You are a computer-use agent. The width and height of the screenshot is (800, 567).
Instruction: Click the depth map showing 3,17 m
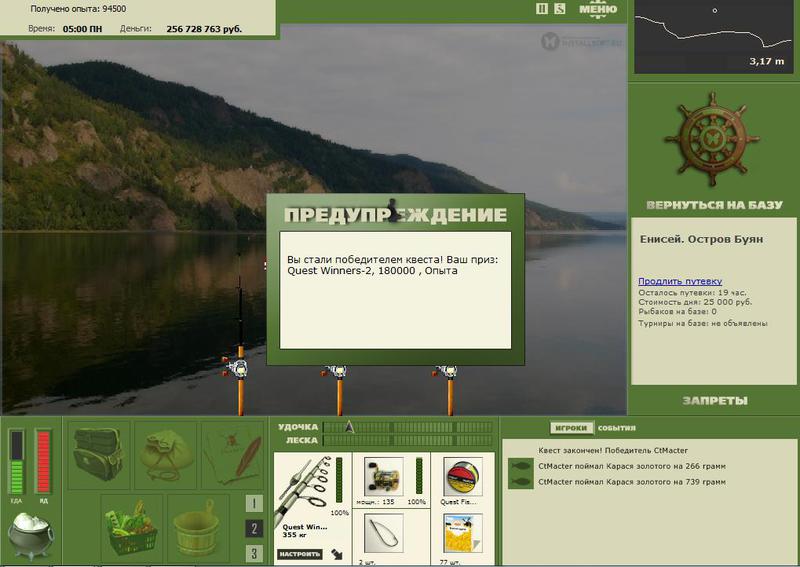coord(714,36)
